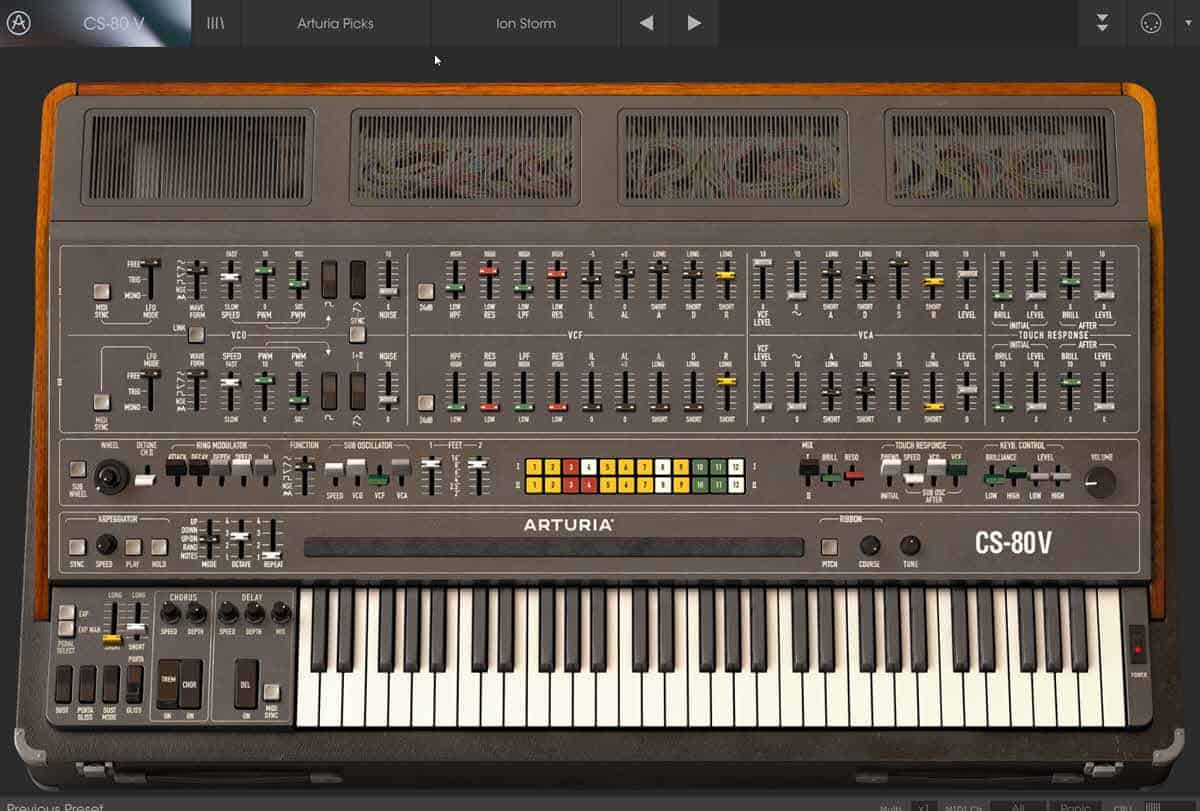
Task: Click the master Volume knob
Action: 1099,484
